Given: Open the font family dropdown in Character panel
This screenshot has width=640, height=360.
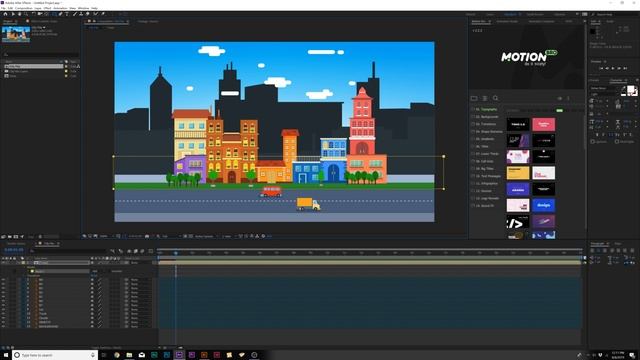Looking at the screenshot, I should coord(604,88).
